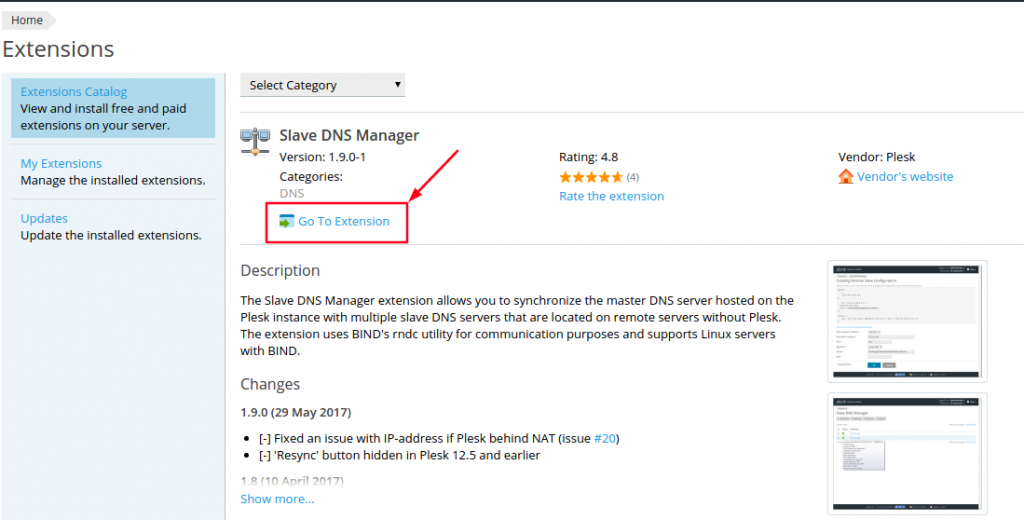
Task: Open Extensions Catalog in the sidebar
Action: (74, 91)
